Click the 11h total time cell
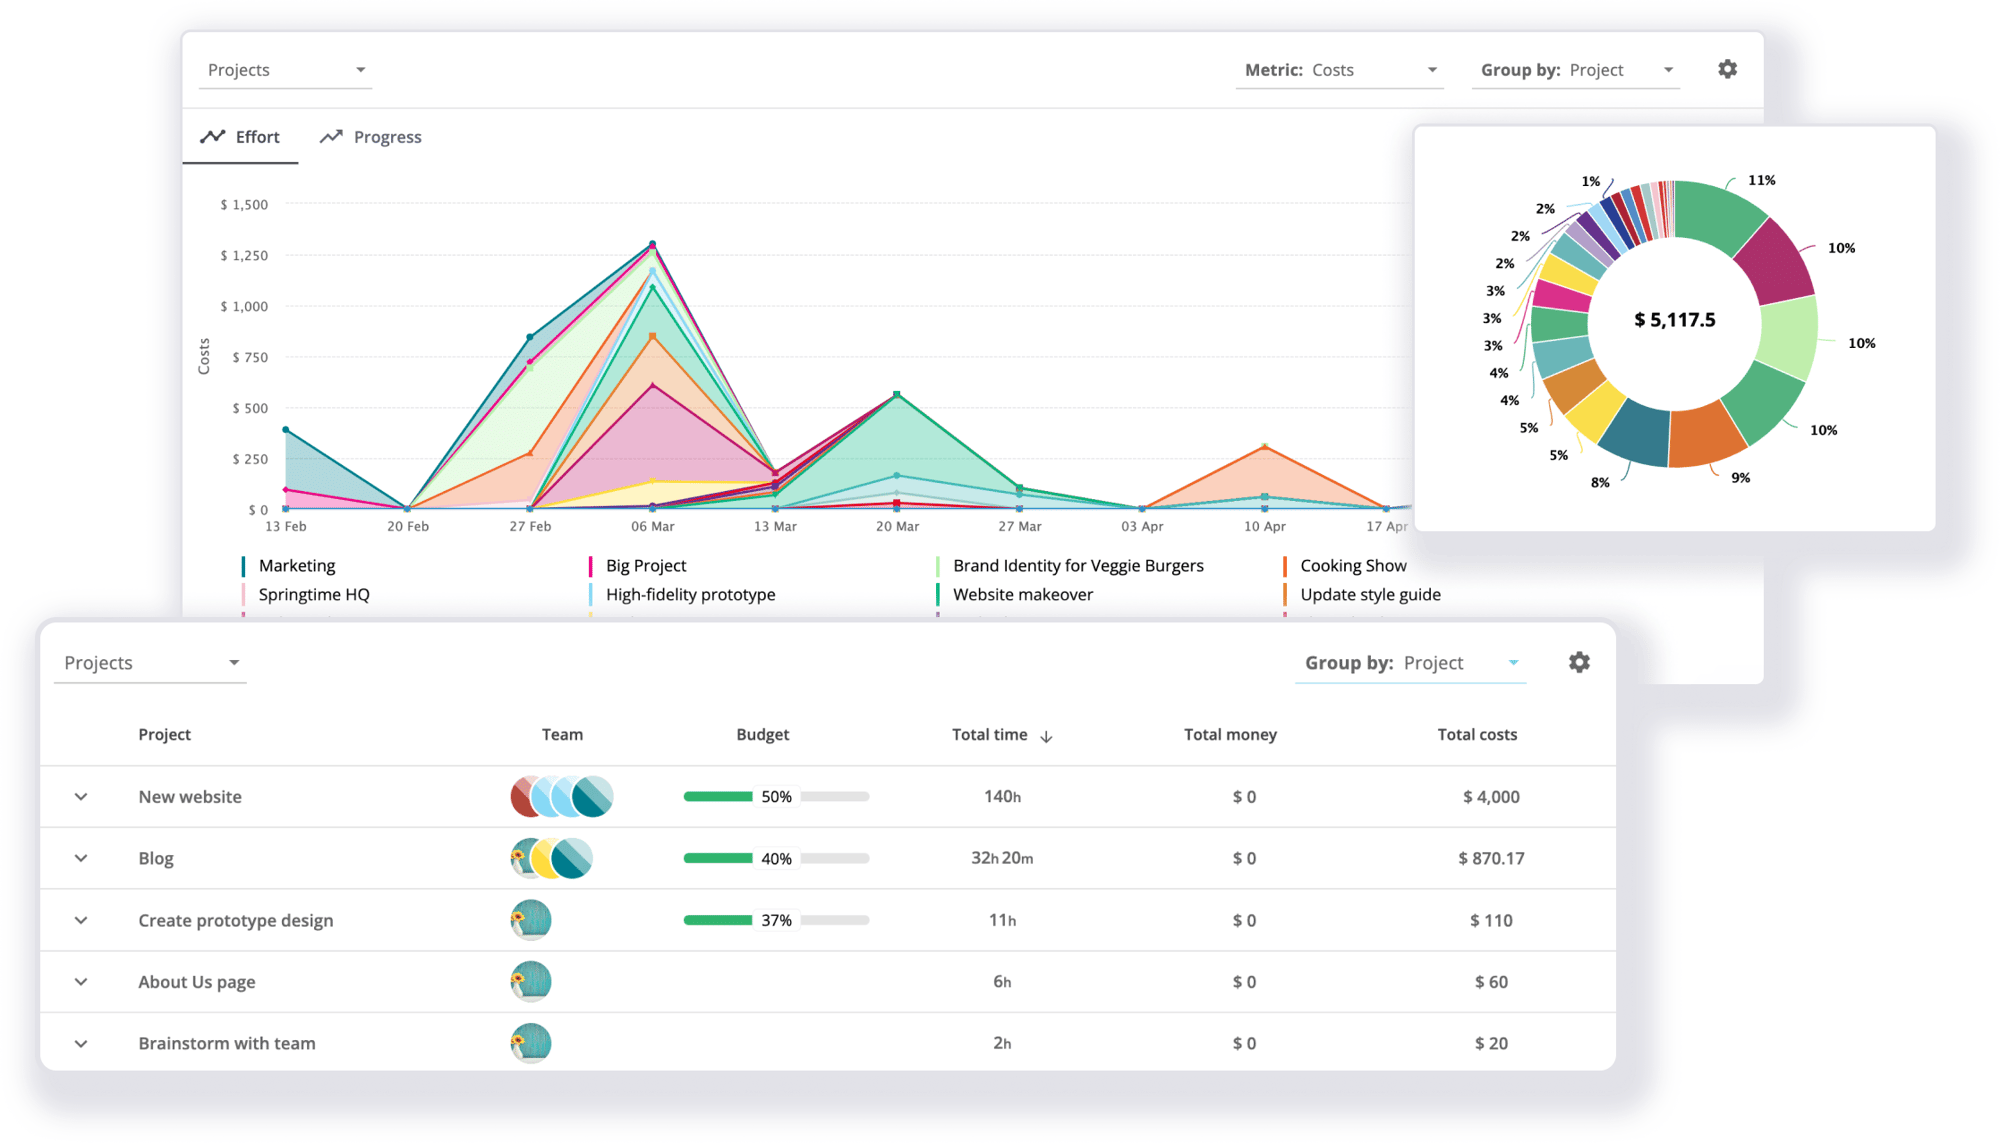Image resolution: width=2000 pixels, height=1143 pixels. click(x=1002, y=920)
